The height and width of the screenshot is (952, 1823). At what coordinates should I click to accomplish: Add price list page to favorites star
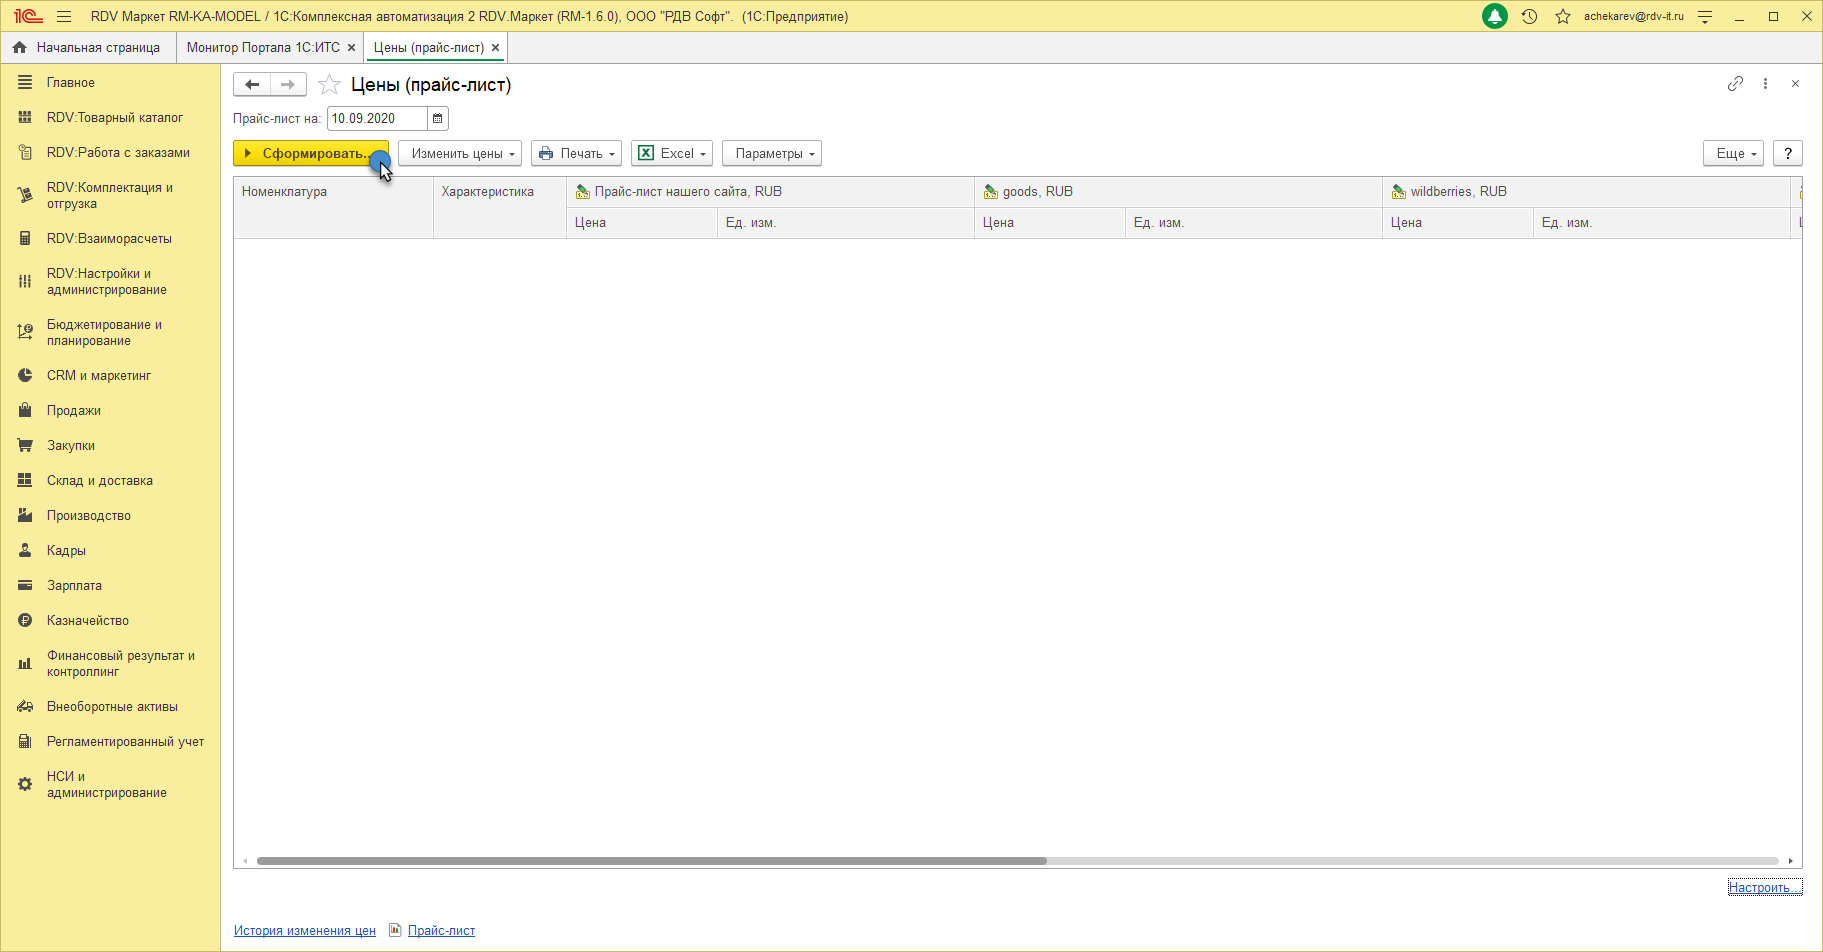click(329, 85)
